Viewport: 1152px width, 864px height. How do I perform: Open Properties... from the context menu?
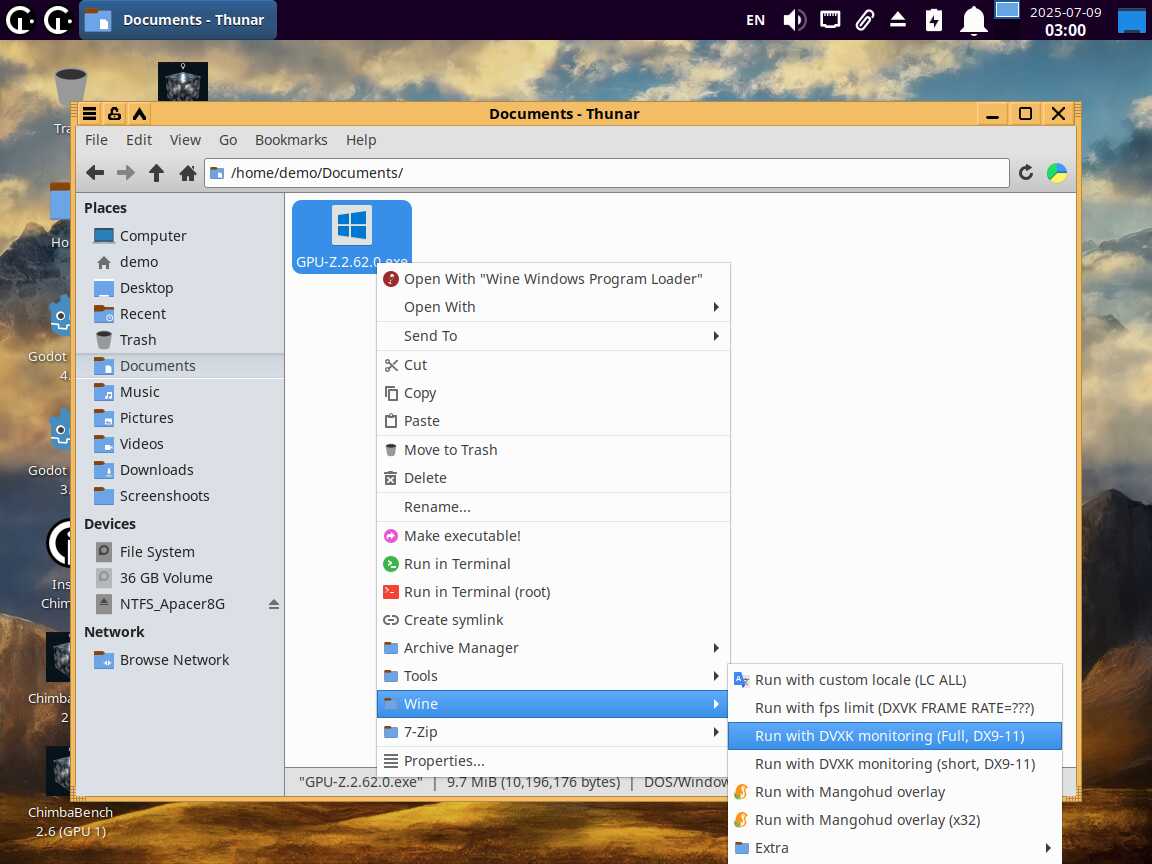click(553, 761)
